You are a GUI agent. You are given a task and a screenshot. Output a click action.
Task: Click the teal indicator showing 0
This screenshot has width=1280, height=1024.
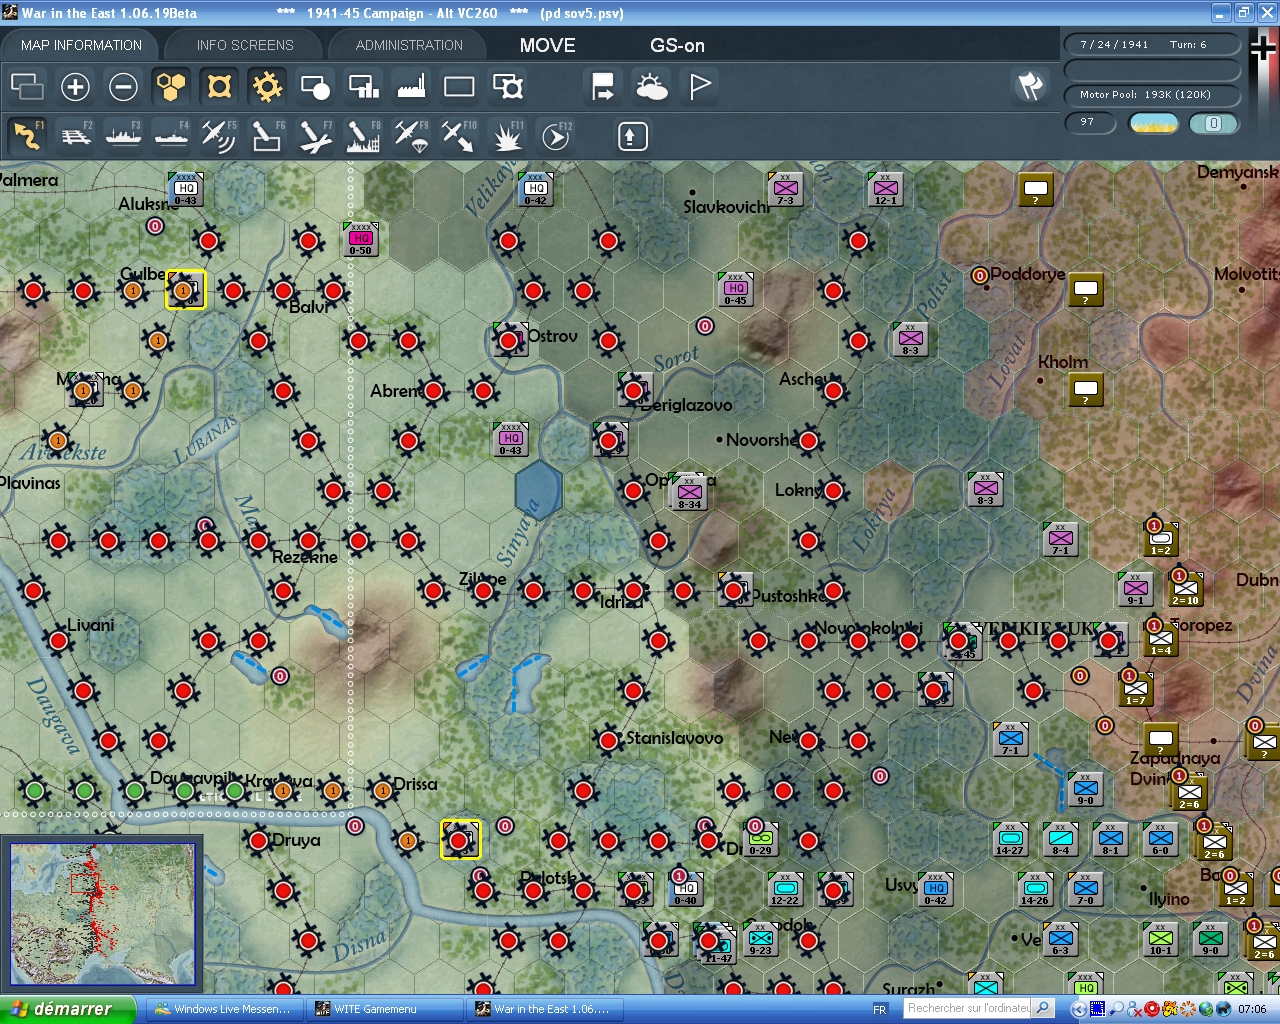[x=1214, y=123]
